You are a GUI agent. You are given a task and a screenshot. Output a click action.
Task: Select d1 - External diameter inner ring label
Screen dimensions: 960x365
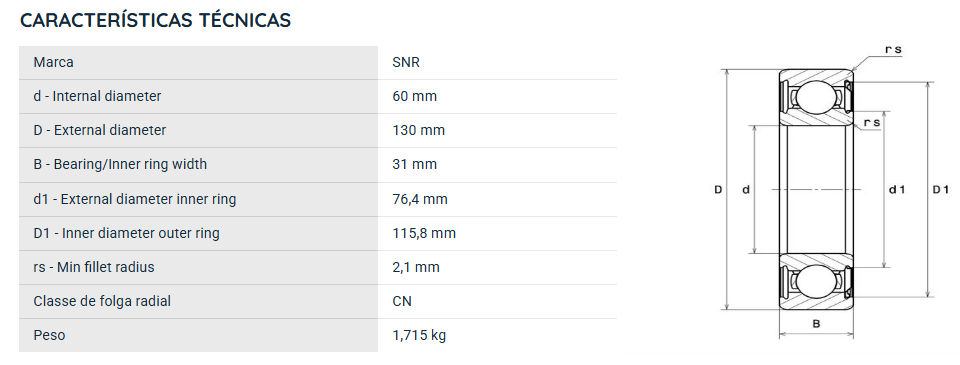tap(135, 199)
